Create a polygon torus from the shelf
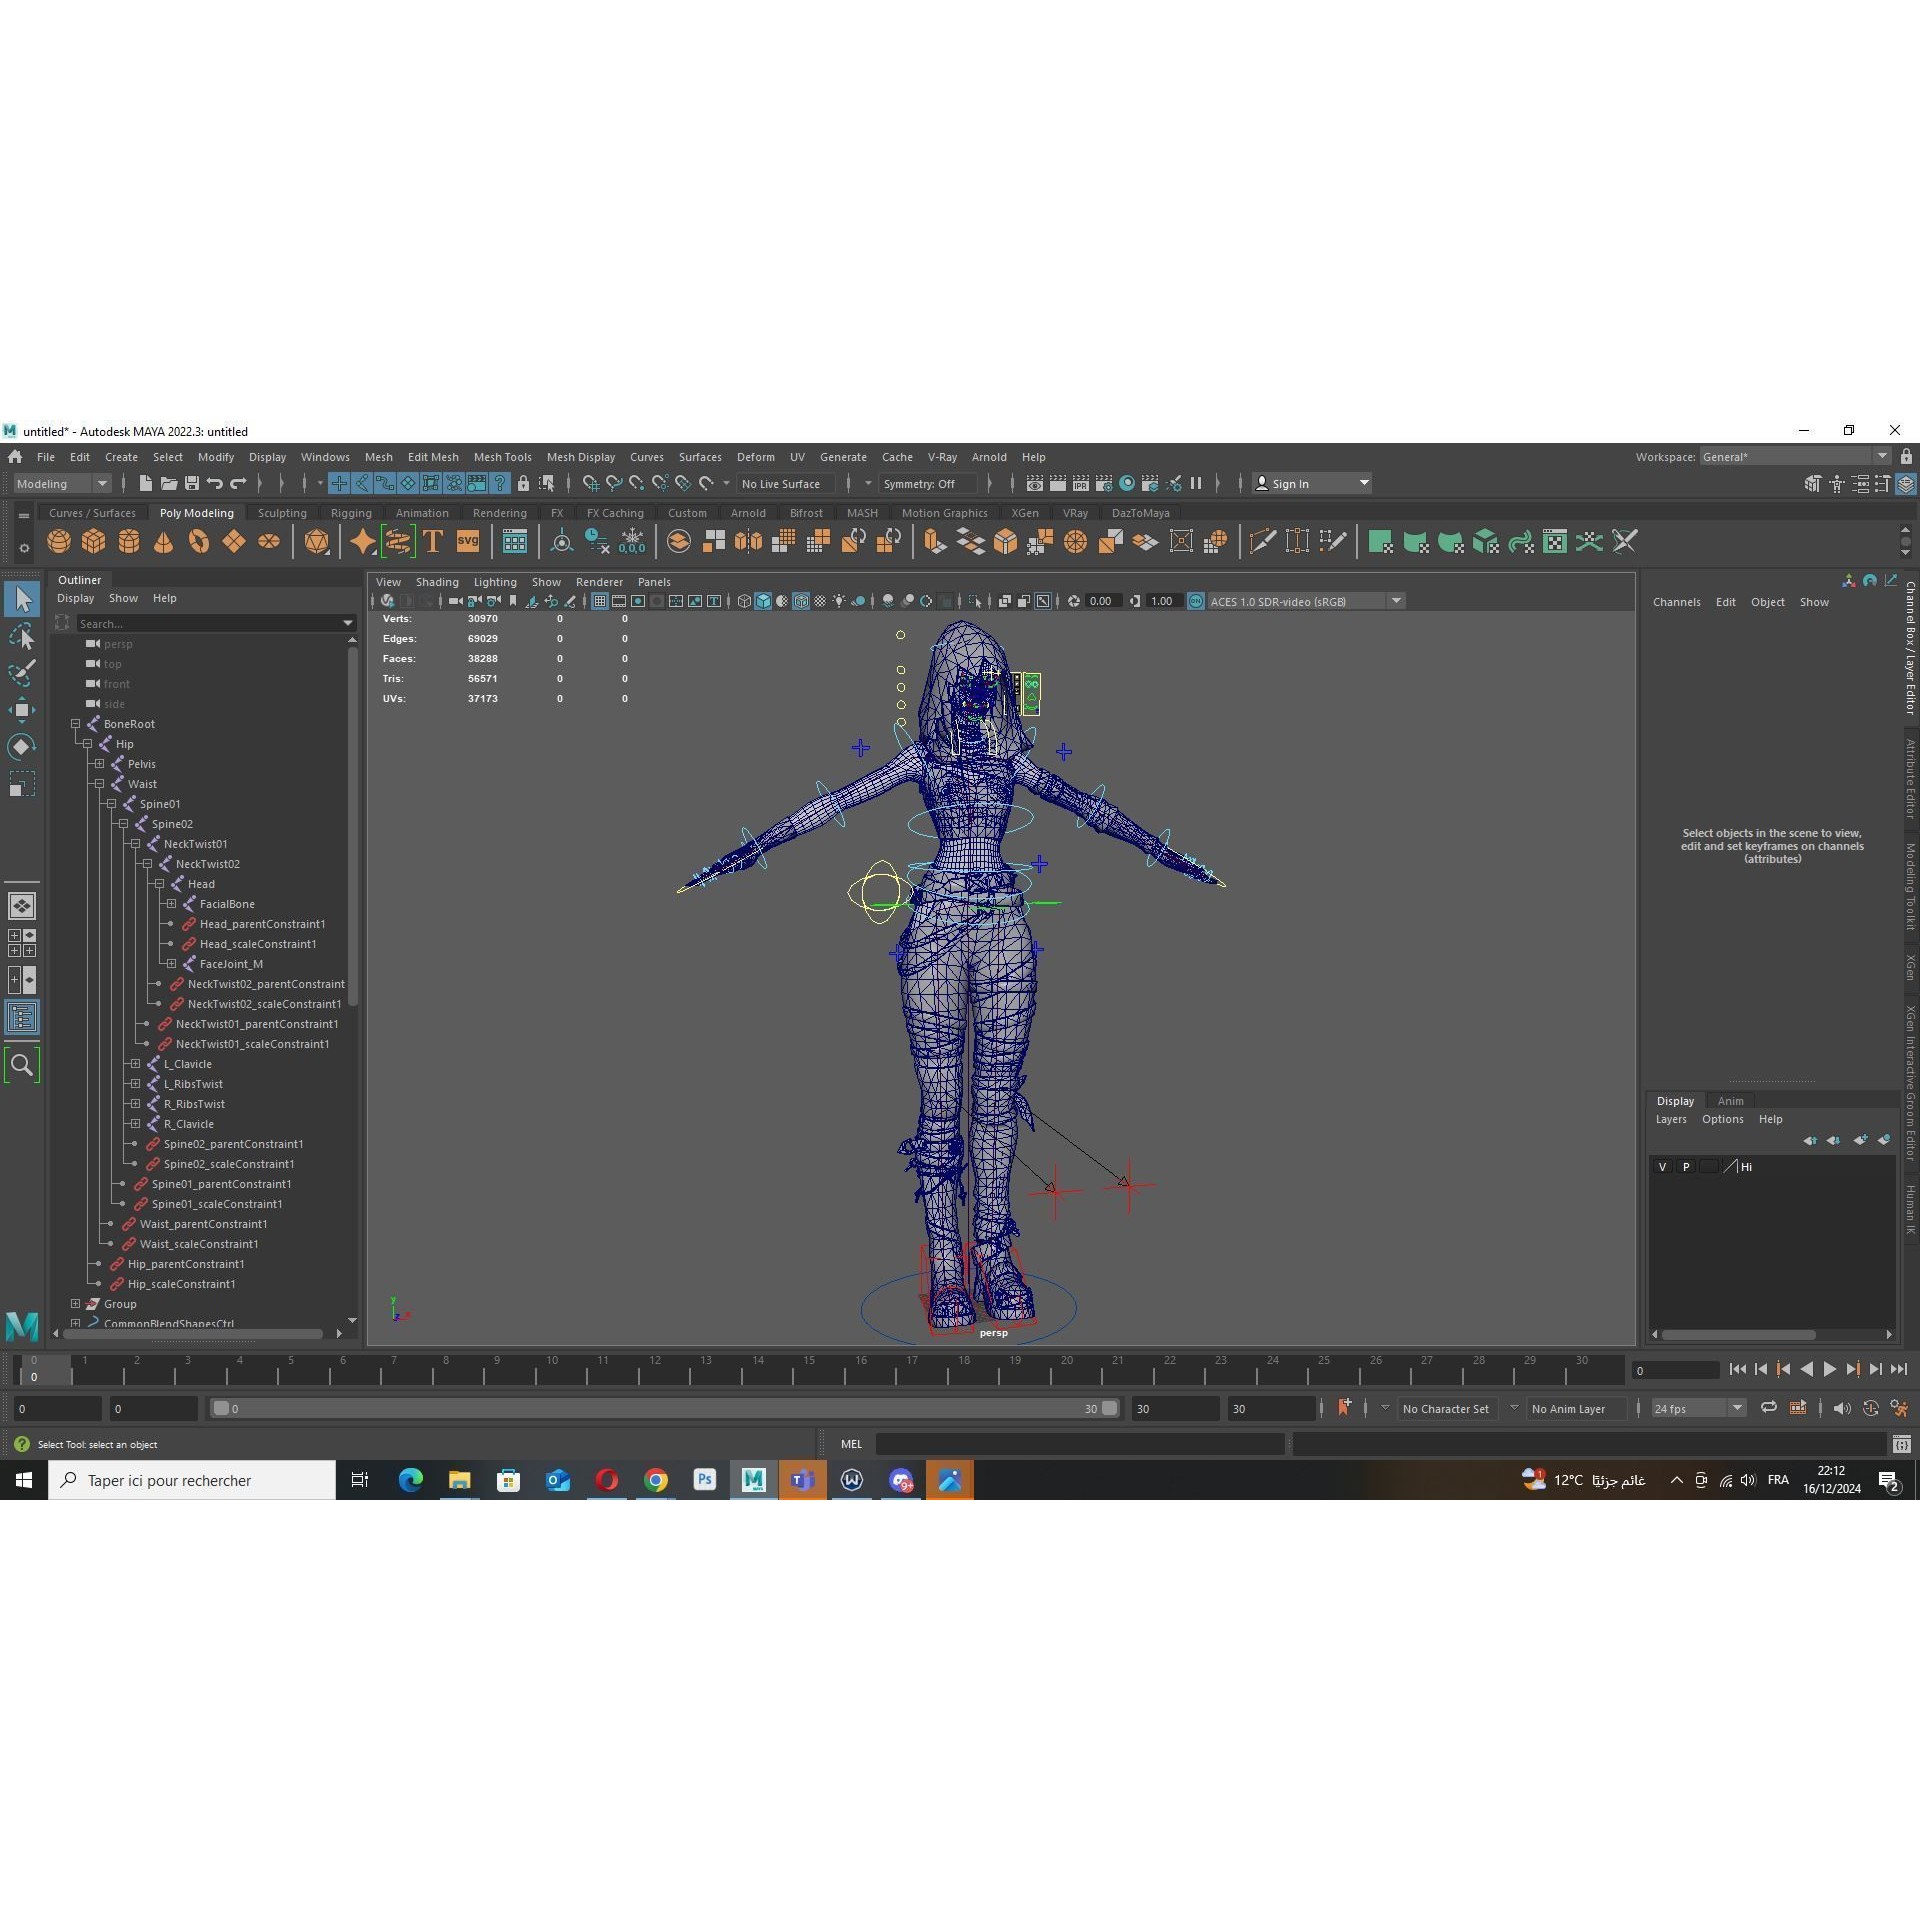This screenshot has width=1920, height=1920. pos(199,542)
